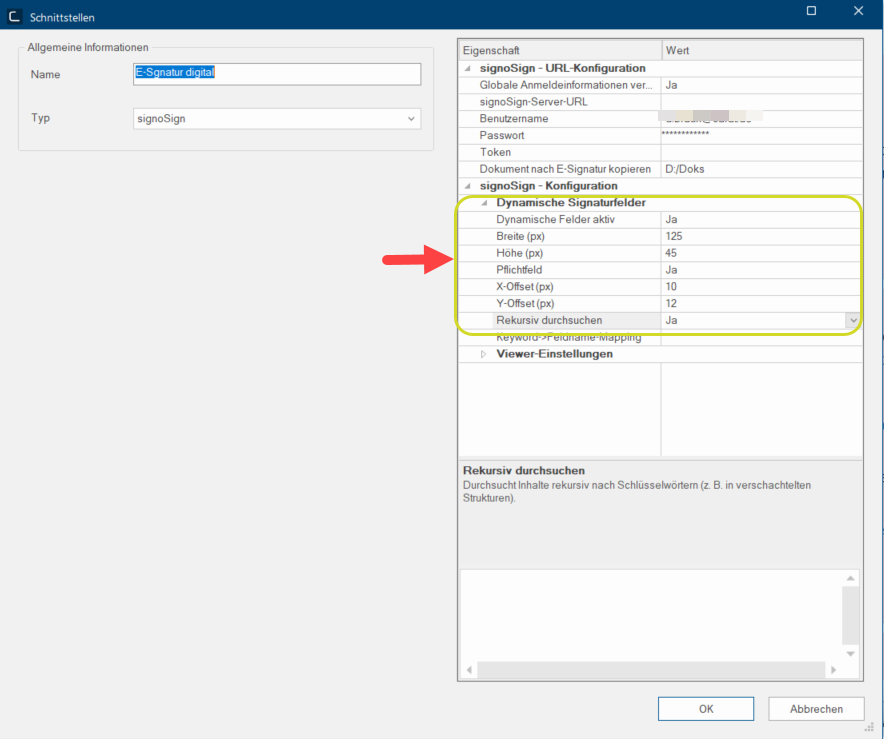The height and width of the screenshot is (739, 884).
Task: Select the Breite (px) value cell
Action: (x=760, y=236)
